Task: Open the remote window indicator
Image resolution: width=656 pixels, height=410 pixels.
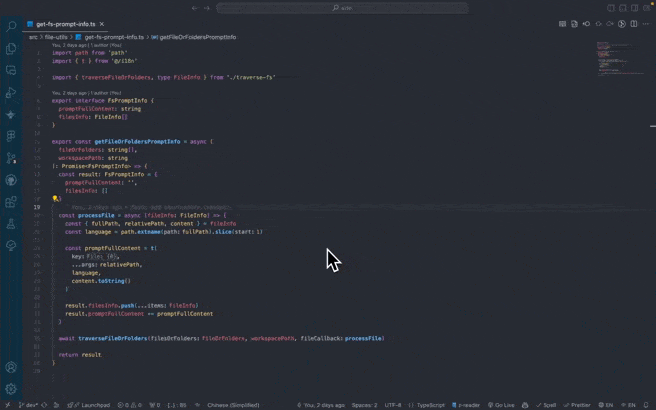Action: (x=7, y=405)
